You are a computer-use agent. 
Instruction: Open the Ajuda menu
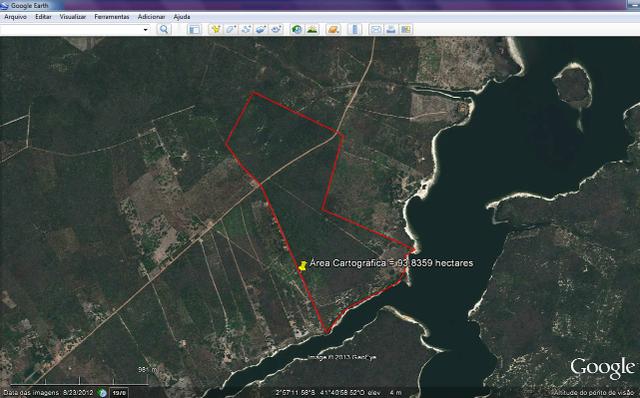pos(182,17)
